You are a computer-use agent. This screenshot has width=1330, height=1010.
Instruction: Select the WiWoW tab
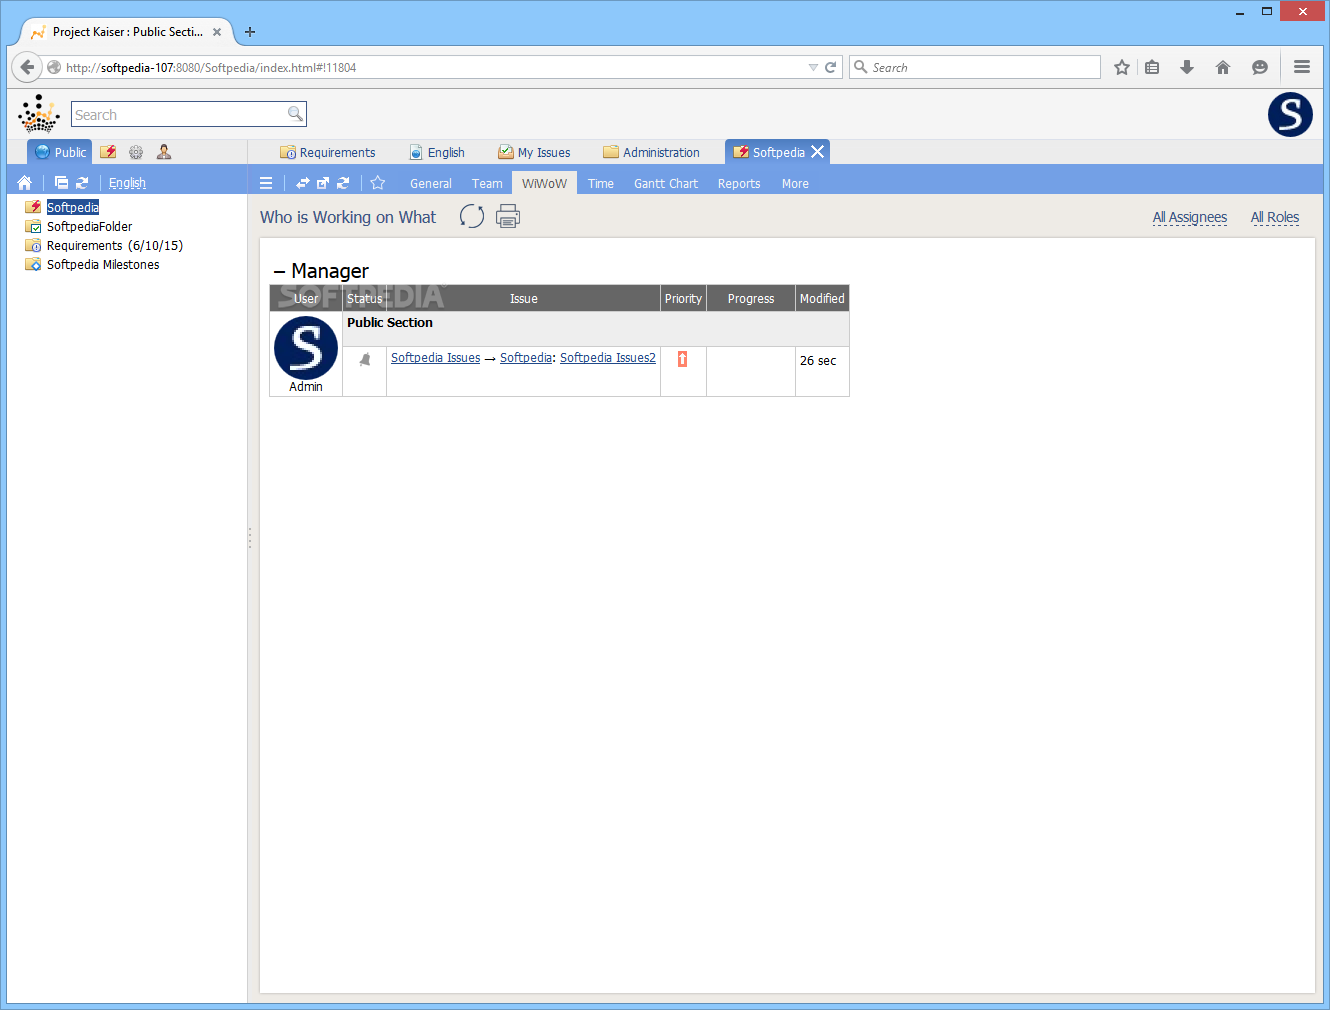click(x=544, y=183)
